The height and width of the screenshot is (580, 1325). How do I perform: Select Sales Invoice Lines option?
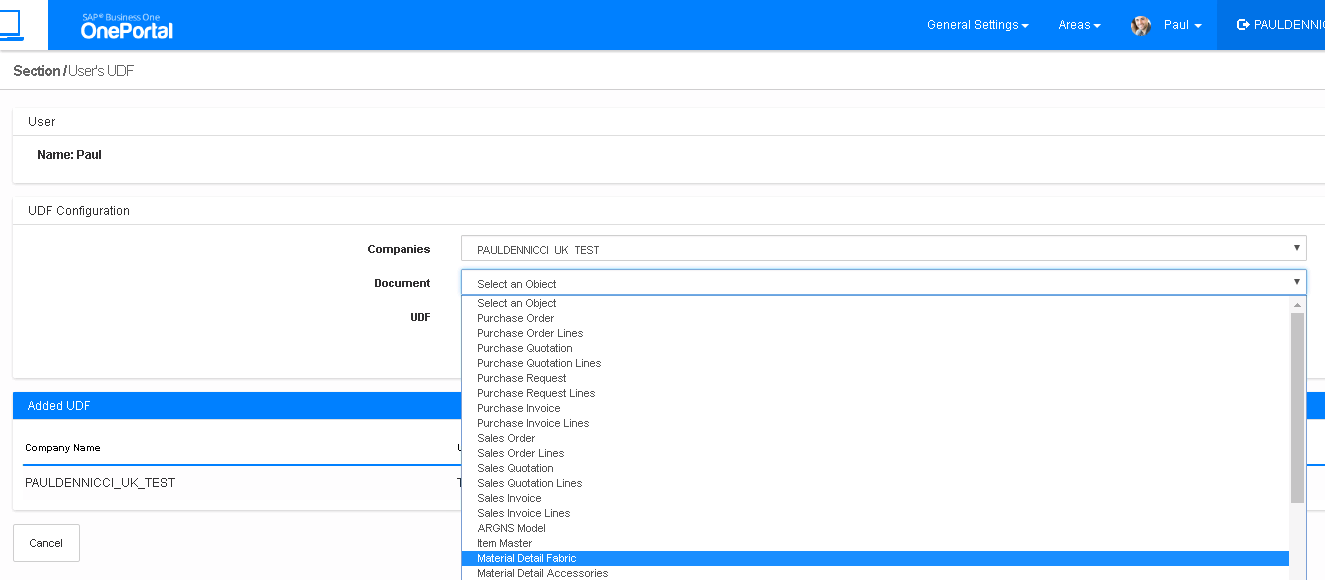click(x=523, y=513)
